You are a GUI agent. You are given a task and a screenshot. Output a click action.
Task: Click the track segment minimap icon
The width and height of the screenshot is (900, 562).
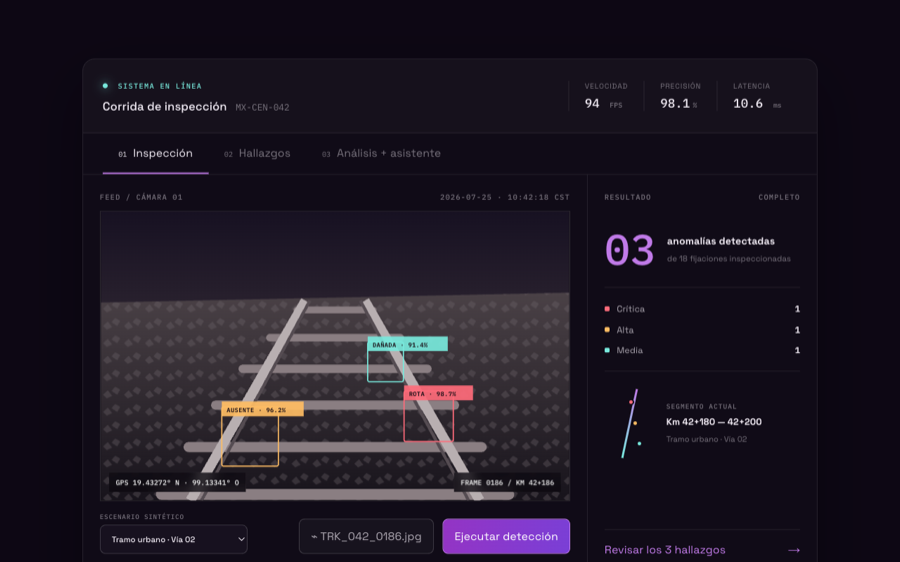[x=631, y=424]
